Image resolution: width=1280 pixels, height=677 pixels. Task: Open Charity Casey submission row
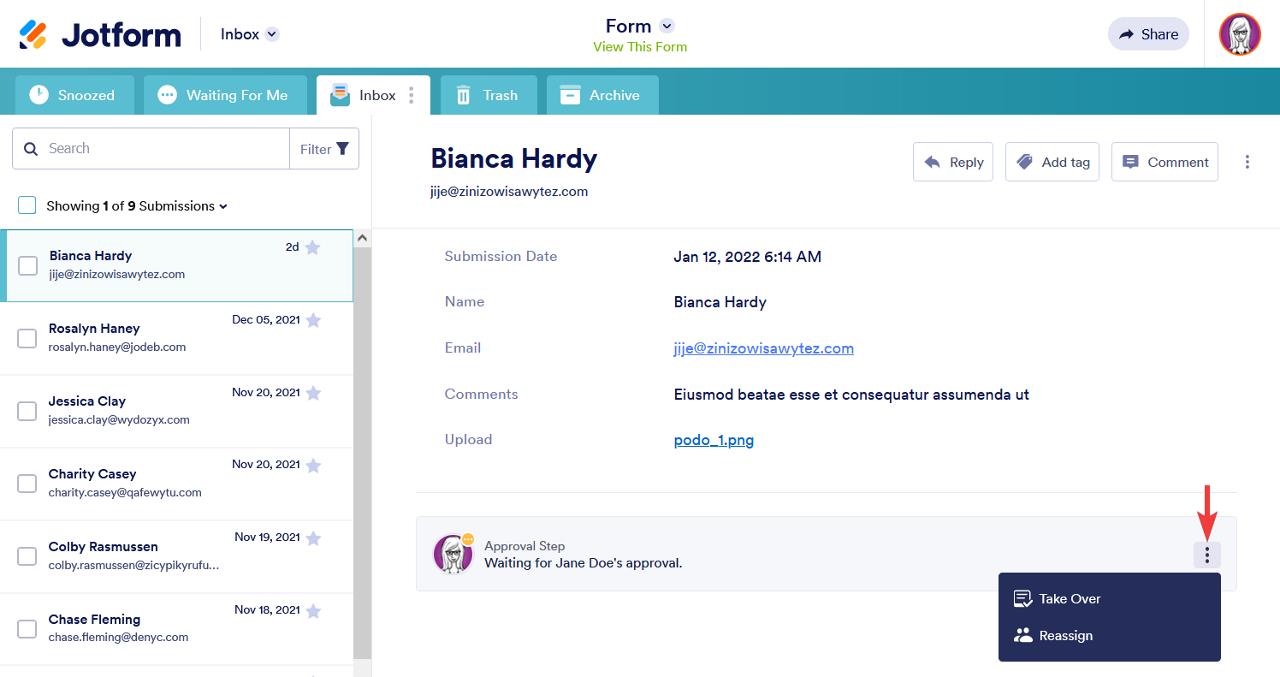(x=177, y=484)
